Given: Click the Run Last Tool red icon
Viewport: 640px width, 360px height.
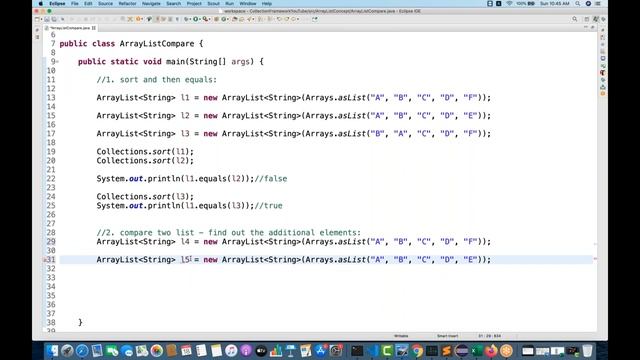Looking at the screenshot, I should click(x=205, y=19).
